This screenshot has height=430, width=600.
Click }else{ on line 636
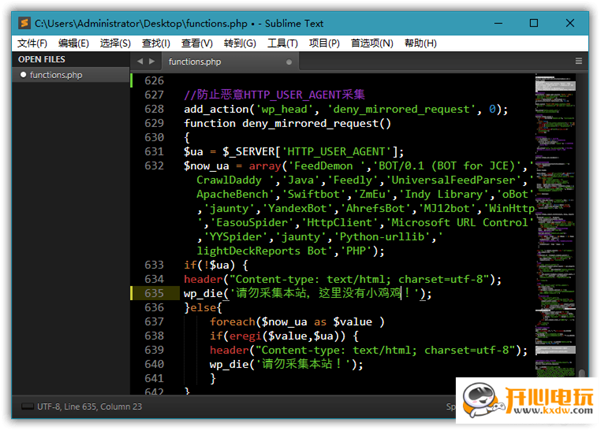(203, 308)
